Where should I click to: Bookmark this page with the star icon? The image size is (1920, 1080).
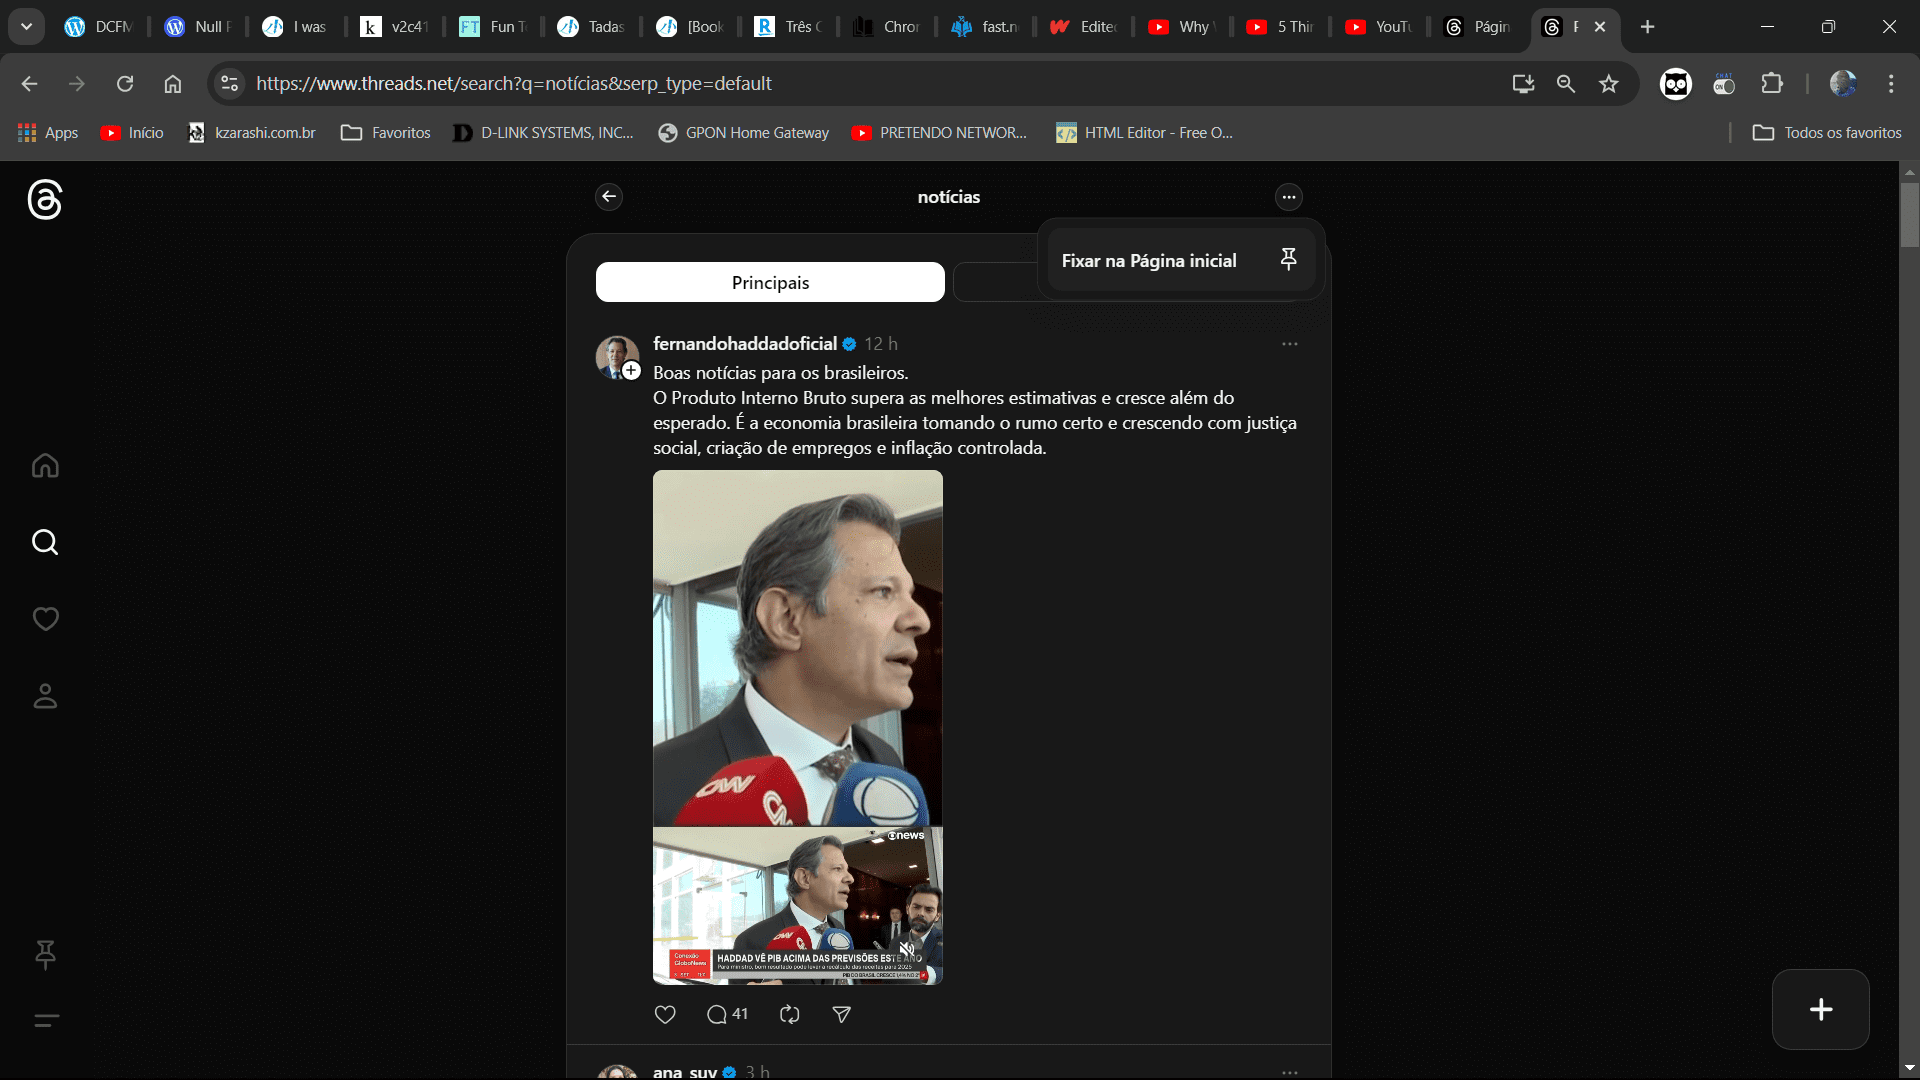pos(1608,84)
